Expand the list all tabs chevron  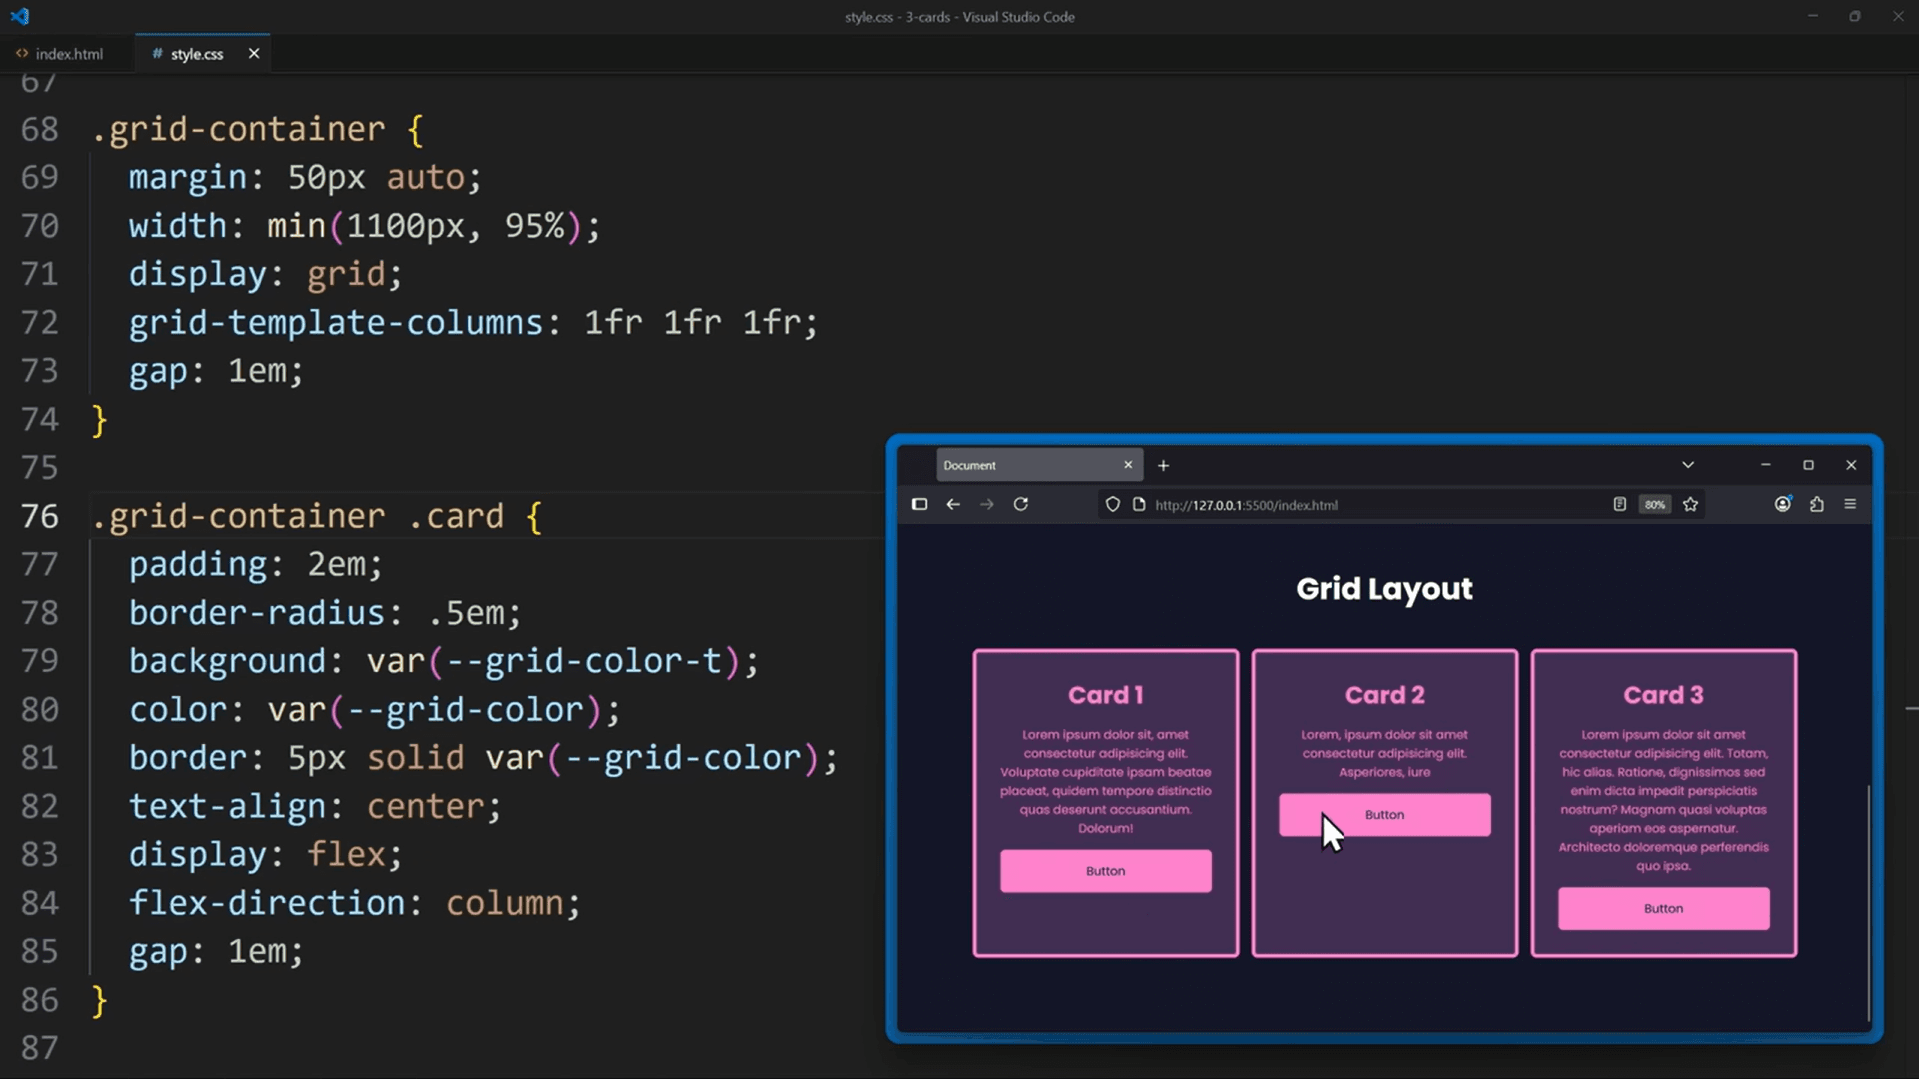(1687, 465)
